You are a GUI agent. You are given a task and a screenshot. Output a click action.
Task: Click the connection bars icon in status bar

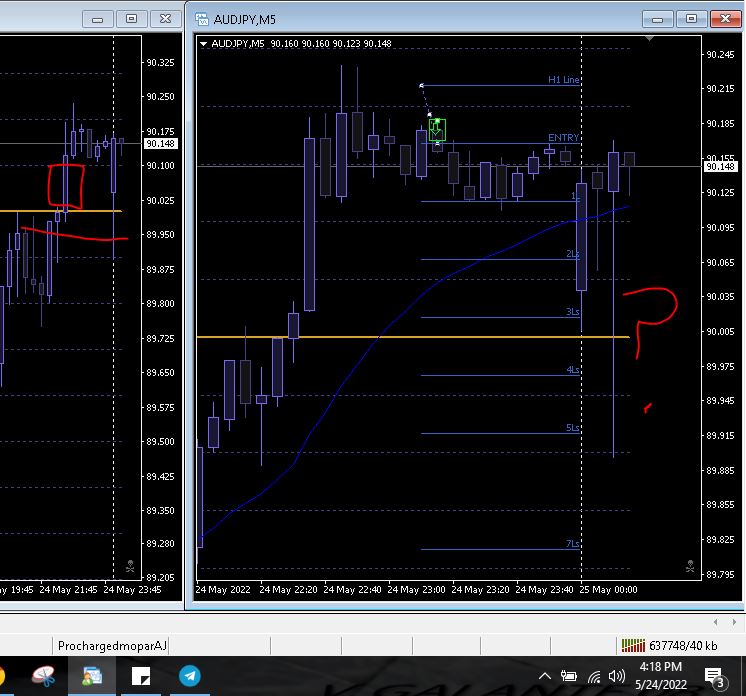pyautogui.click(x=633, y=646)
